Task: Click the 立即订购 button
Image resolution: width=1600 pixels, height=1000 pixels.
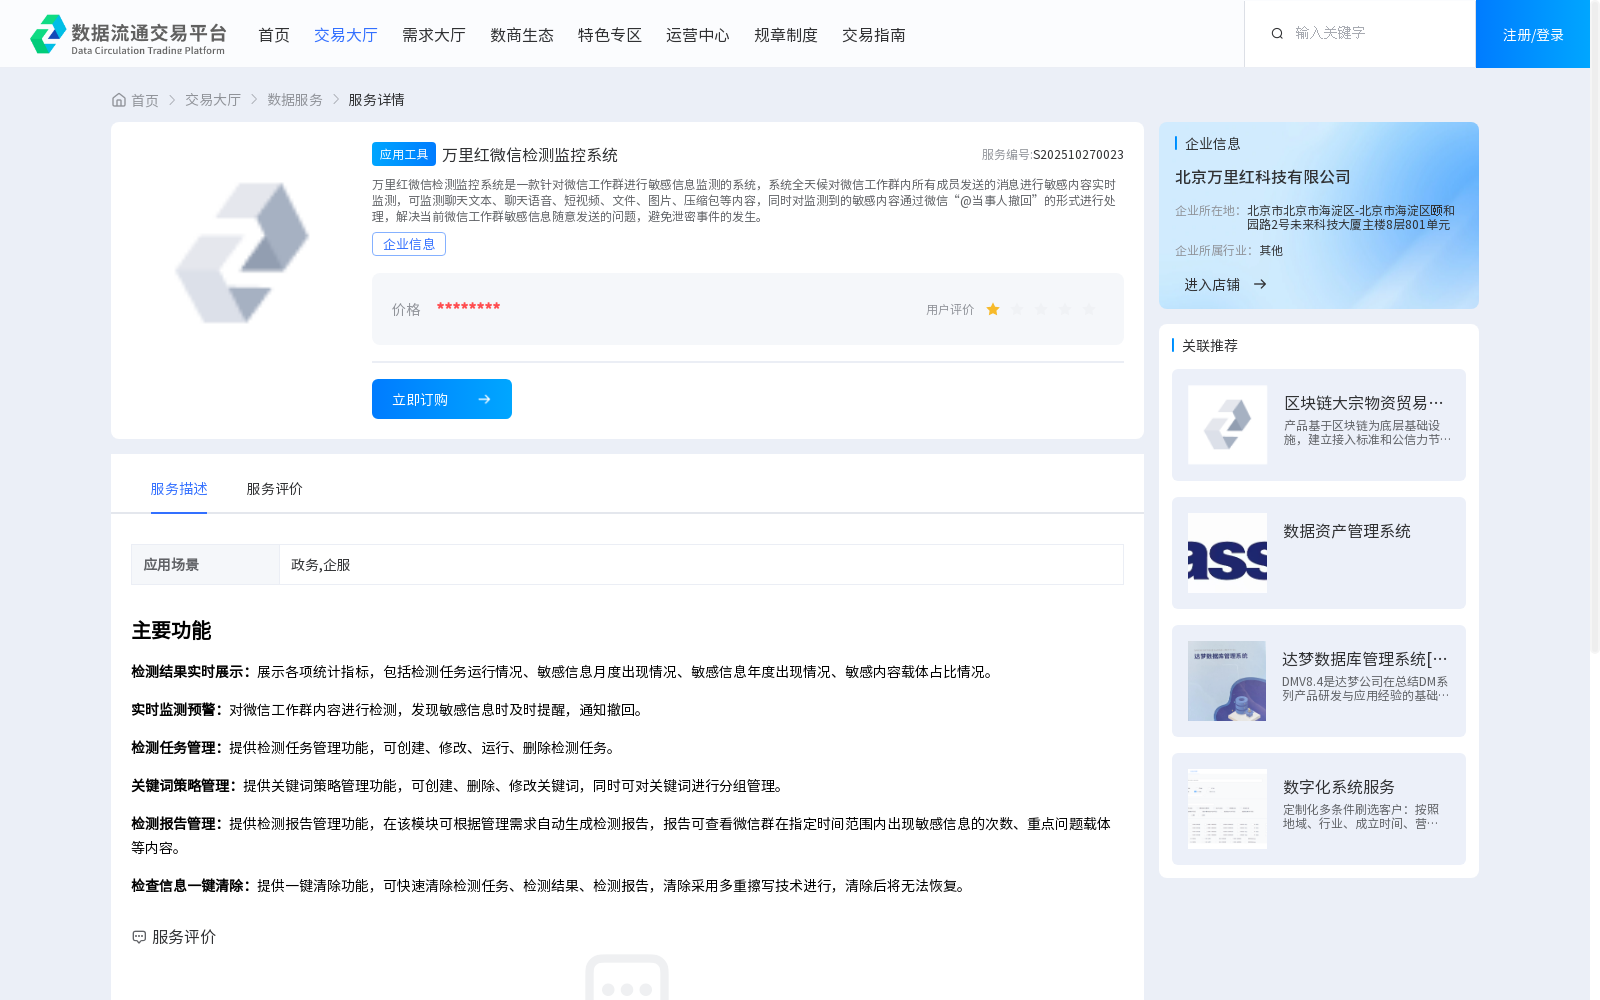Action: point(442,399)
